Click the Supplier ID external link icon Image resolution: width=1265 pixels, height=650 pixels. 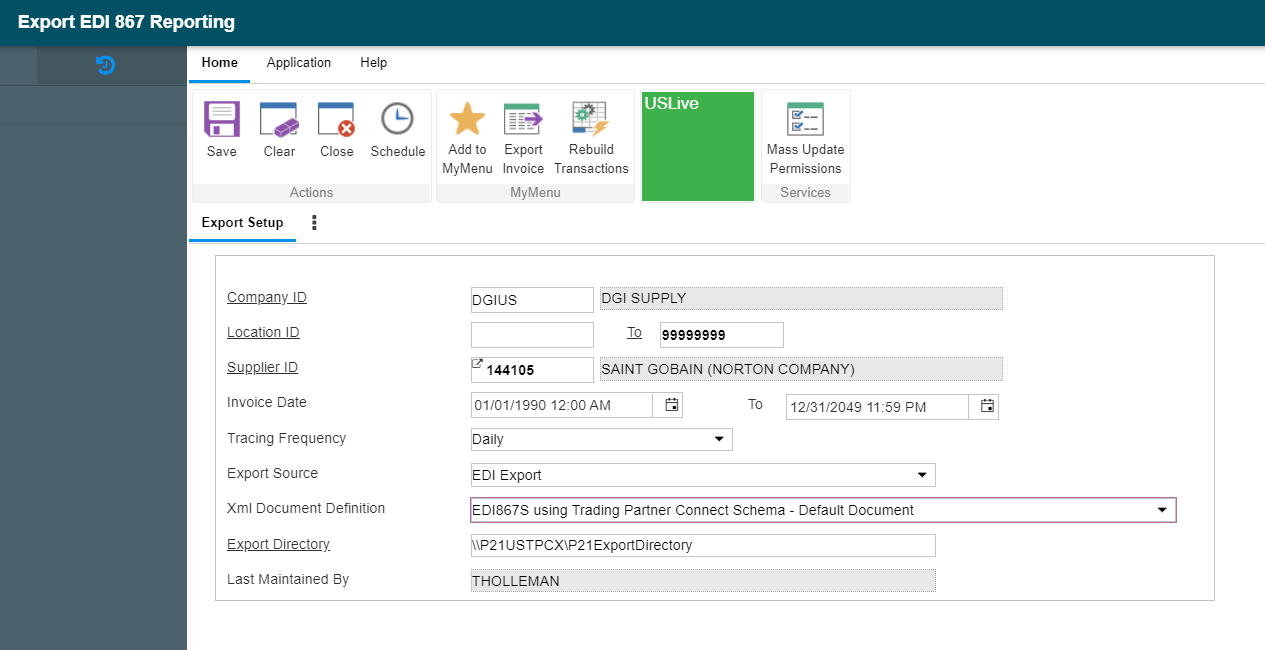pyautogui.click(x=477, y=364)
